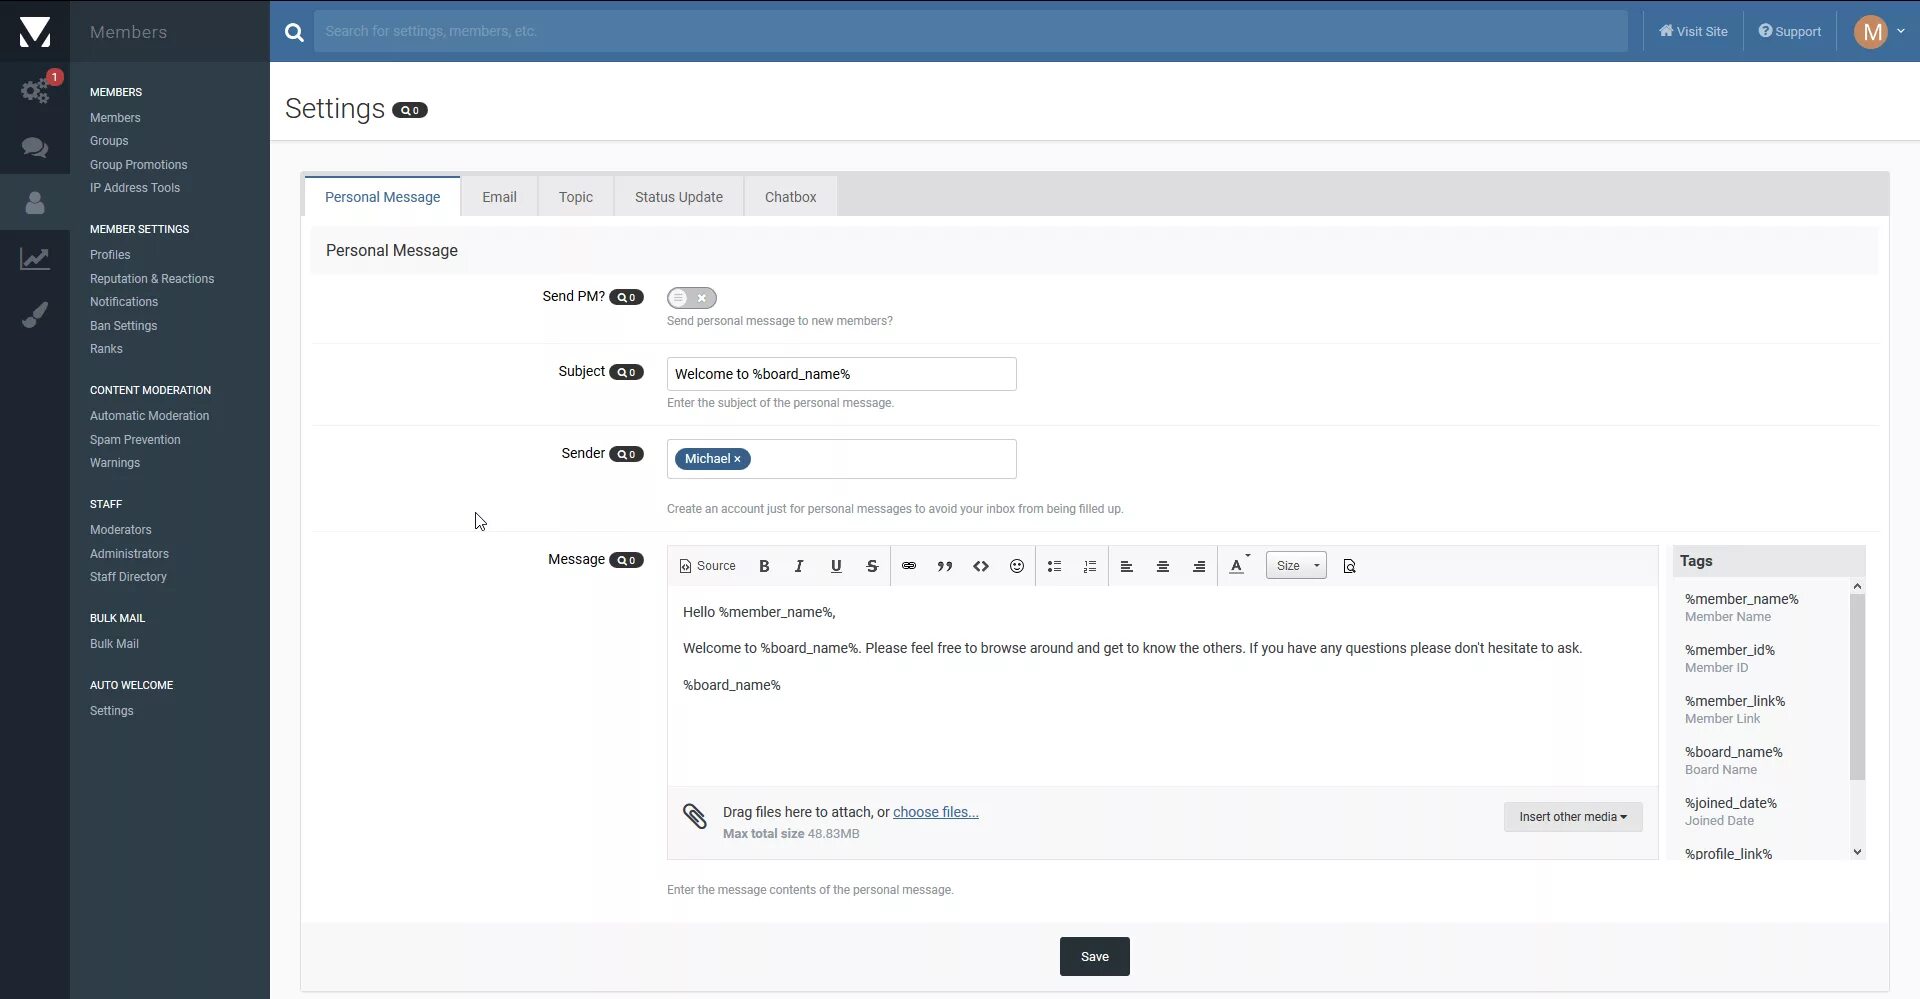Open Auto Welcome Settings menu item

click(111, 711)
